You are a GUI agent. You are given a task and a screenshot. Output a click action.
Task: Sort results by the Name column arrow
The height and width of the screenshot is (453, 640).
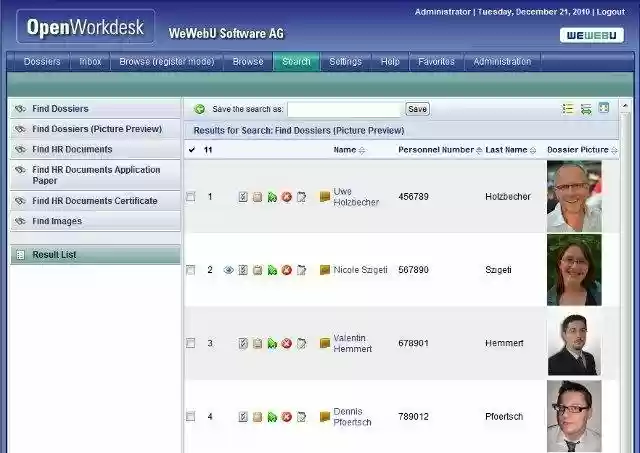coord(362,151)
